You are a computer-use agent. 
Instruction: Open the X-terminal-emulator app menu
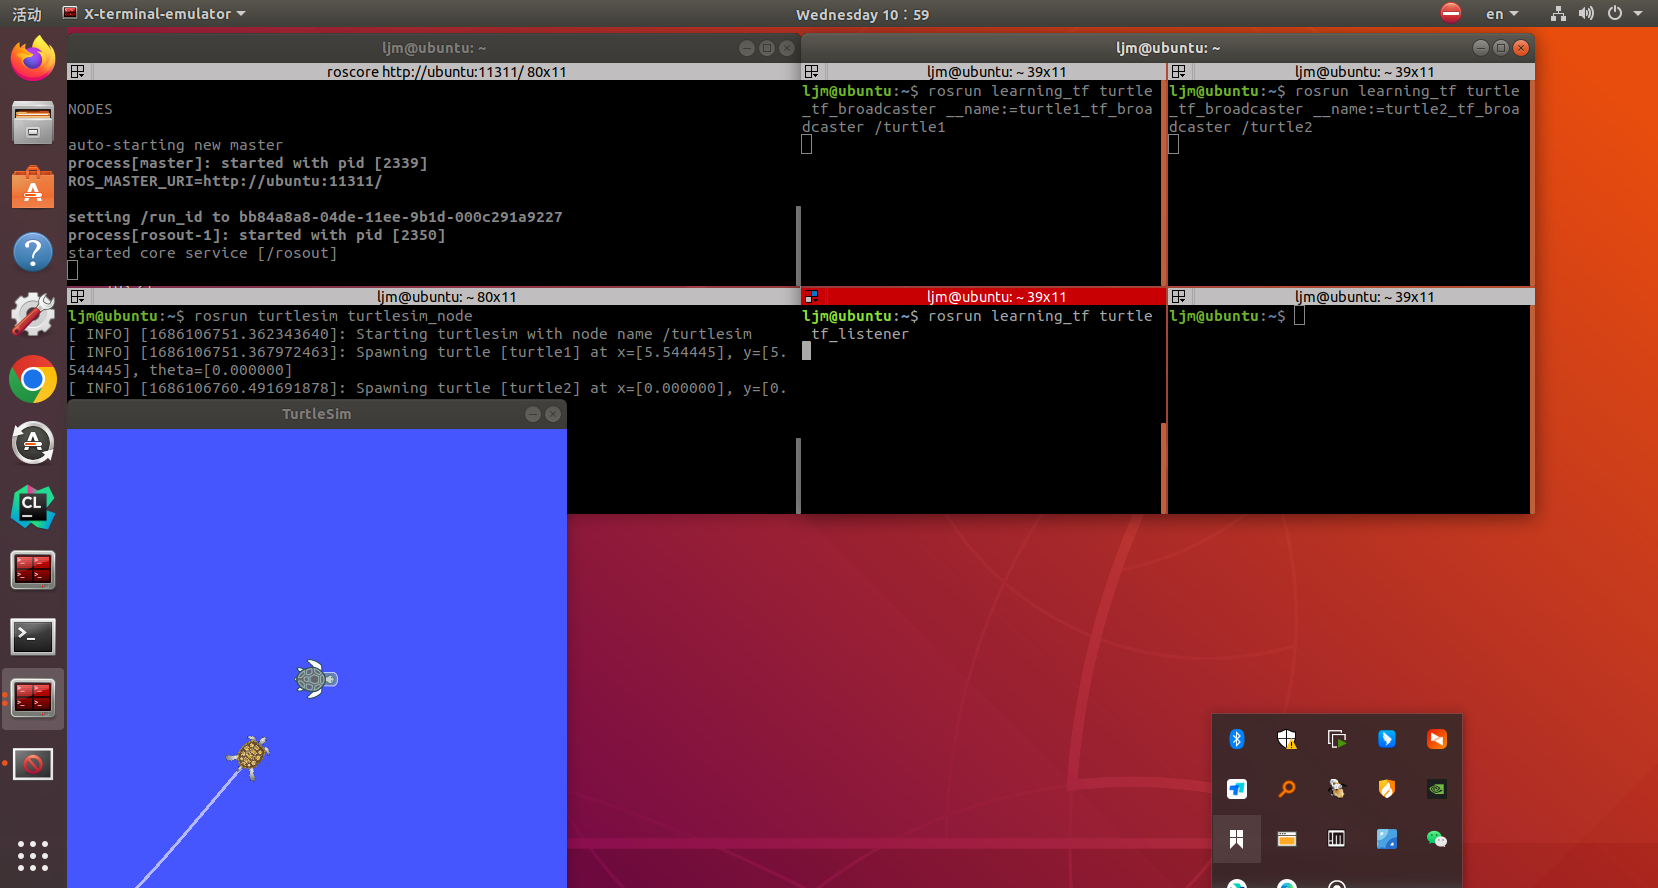tap(154, 14)
